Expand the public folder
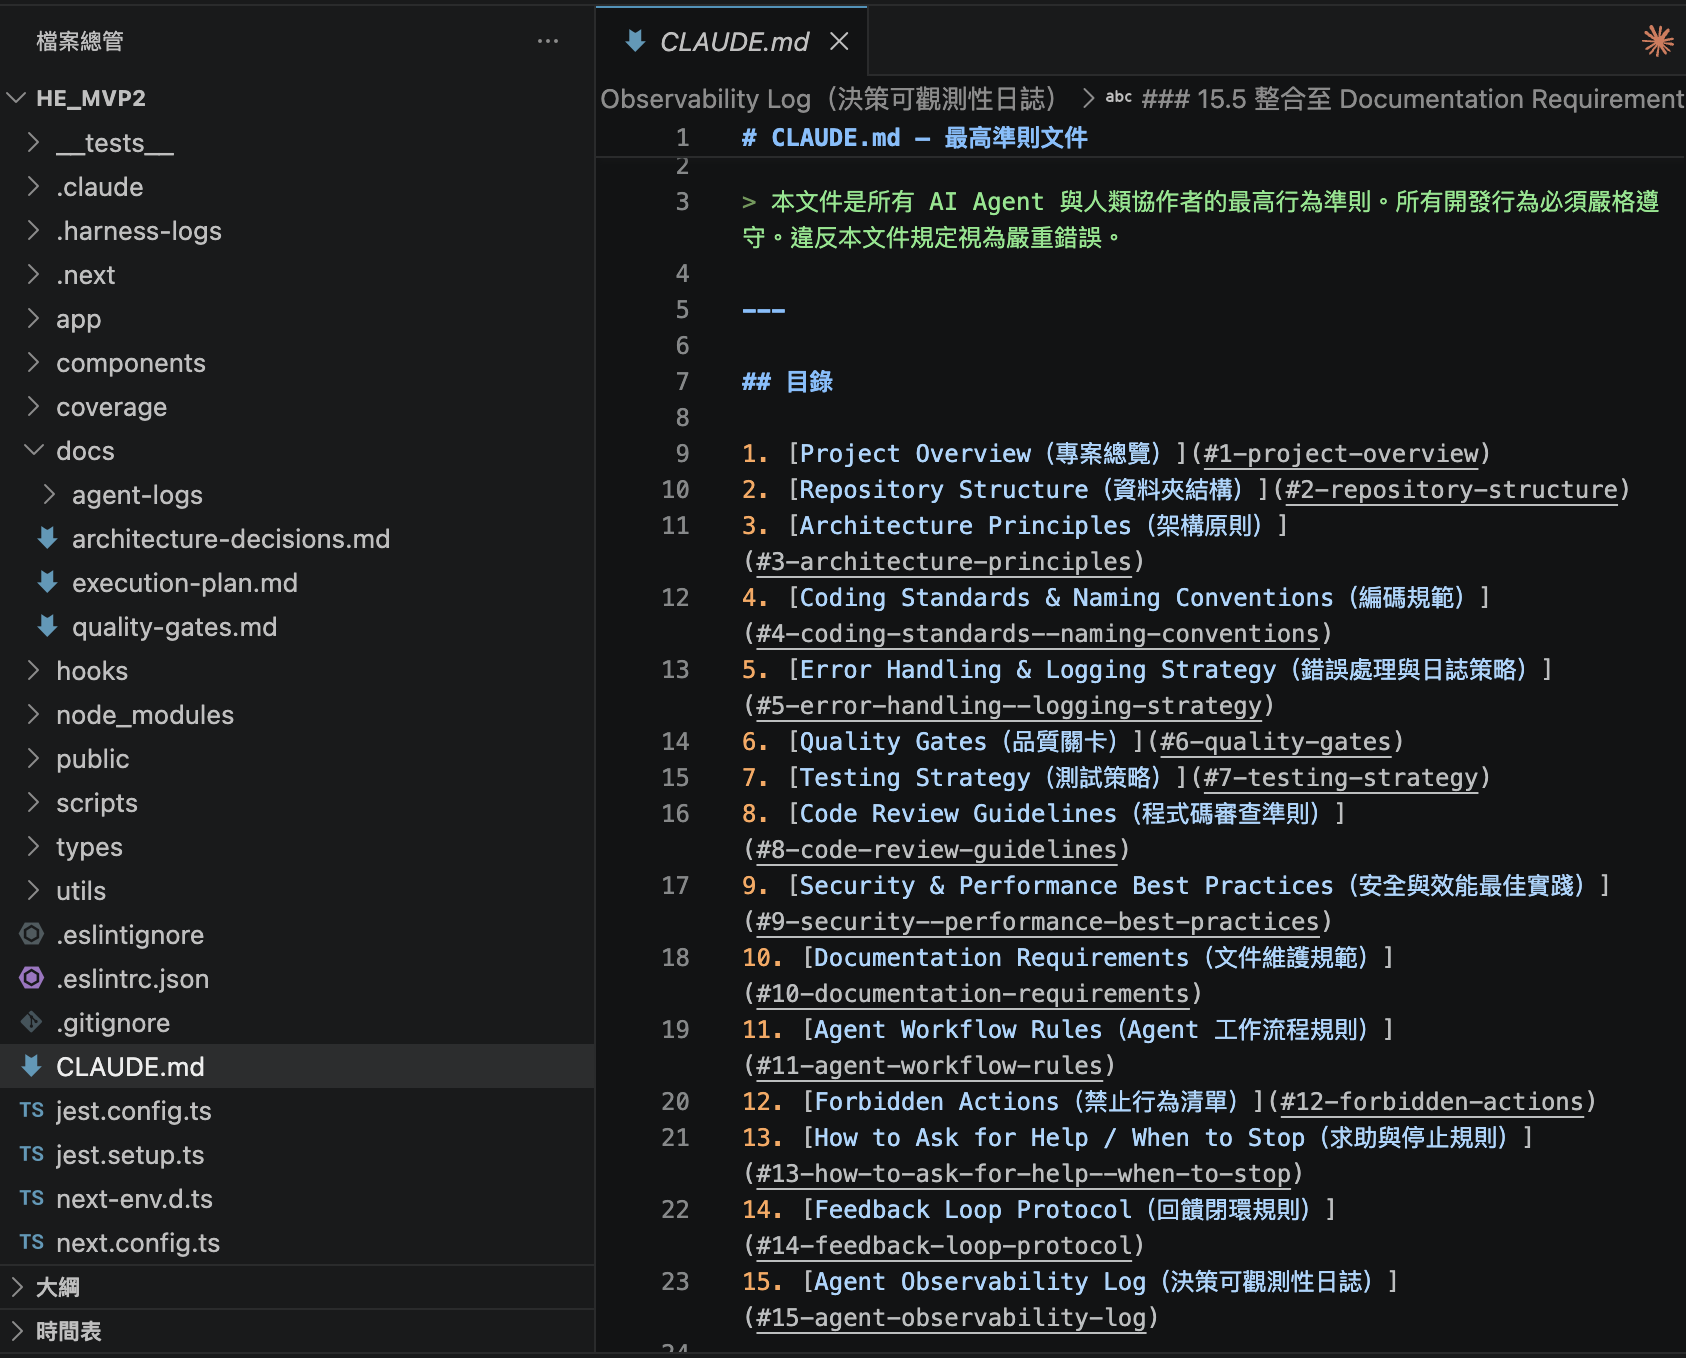1686x1358 pixels. click(33, 758)
